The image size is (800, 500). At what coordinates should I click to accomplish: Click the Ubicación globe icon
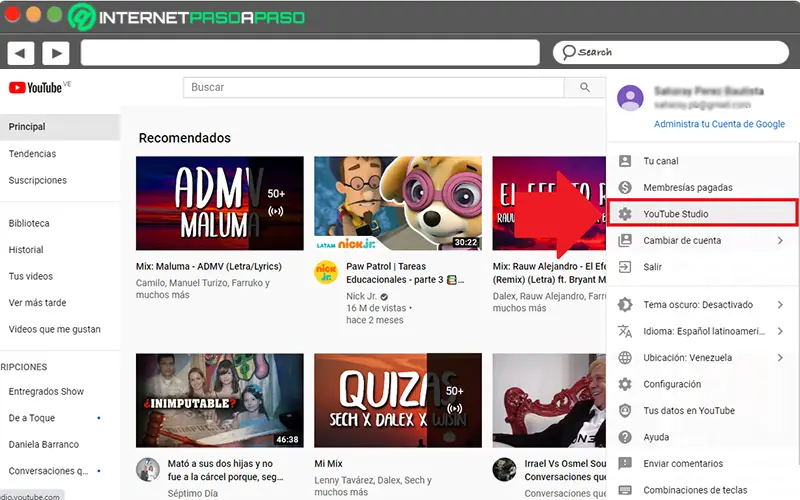click(625, 358)
